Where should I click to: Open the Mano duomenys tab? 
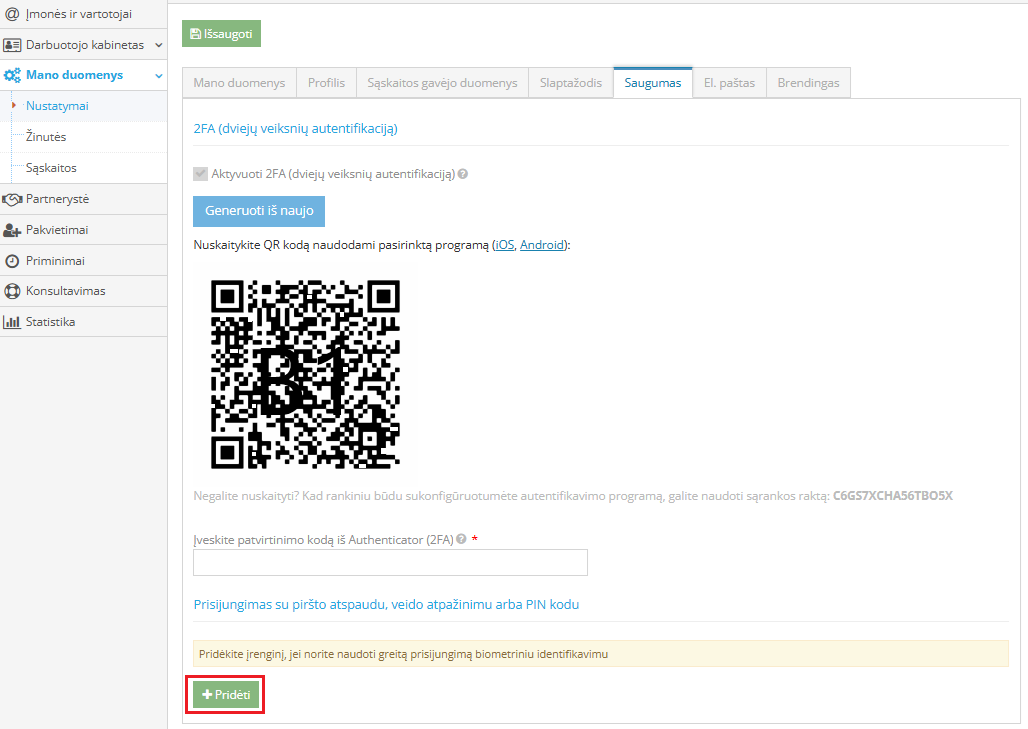click(x=239, y=83)
